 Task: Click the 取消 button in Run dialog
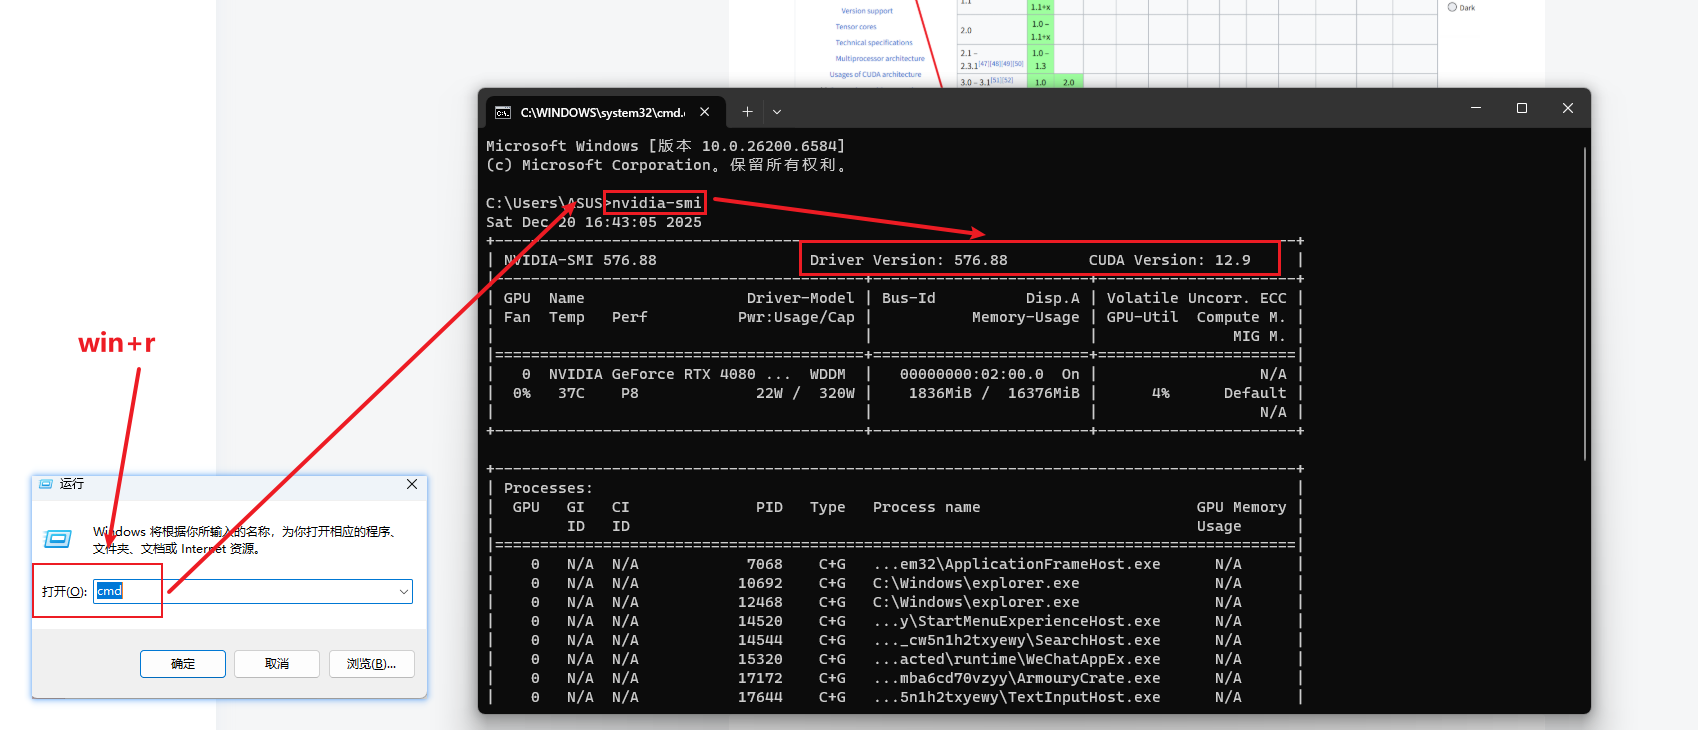[x=277, y=664]
